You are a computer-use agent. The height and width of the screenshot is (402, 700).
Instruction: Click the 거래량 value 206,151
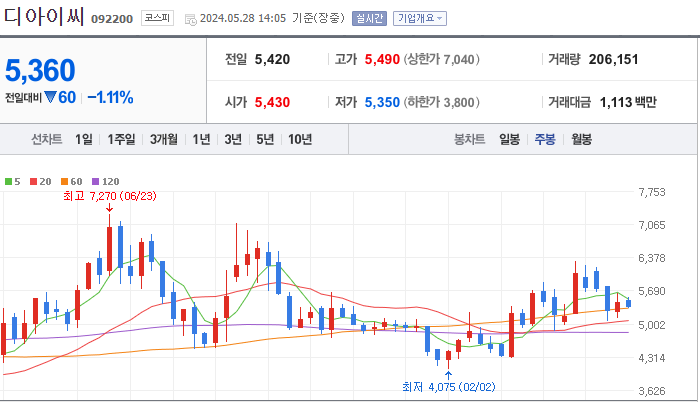click(613, 59)
